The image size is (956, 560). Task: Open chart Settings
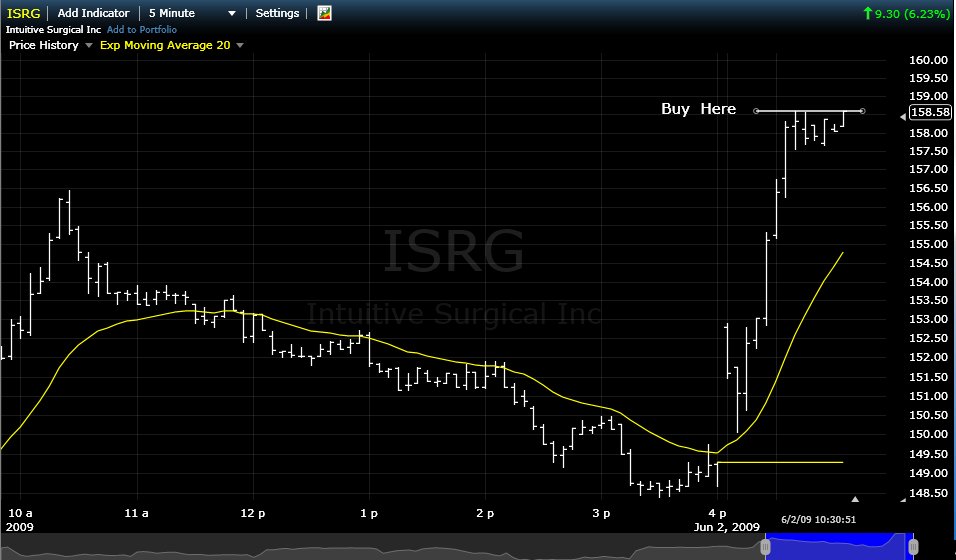pos(277,13)
